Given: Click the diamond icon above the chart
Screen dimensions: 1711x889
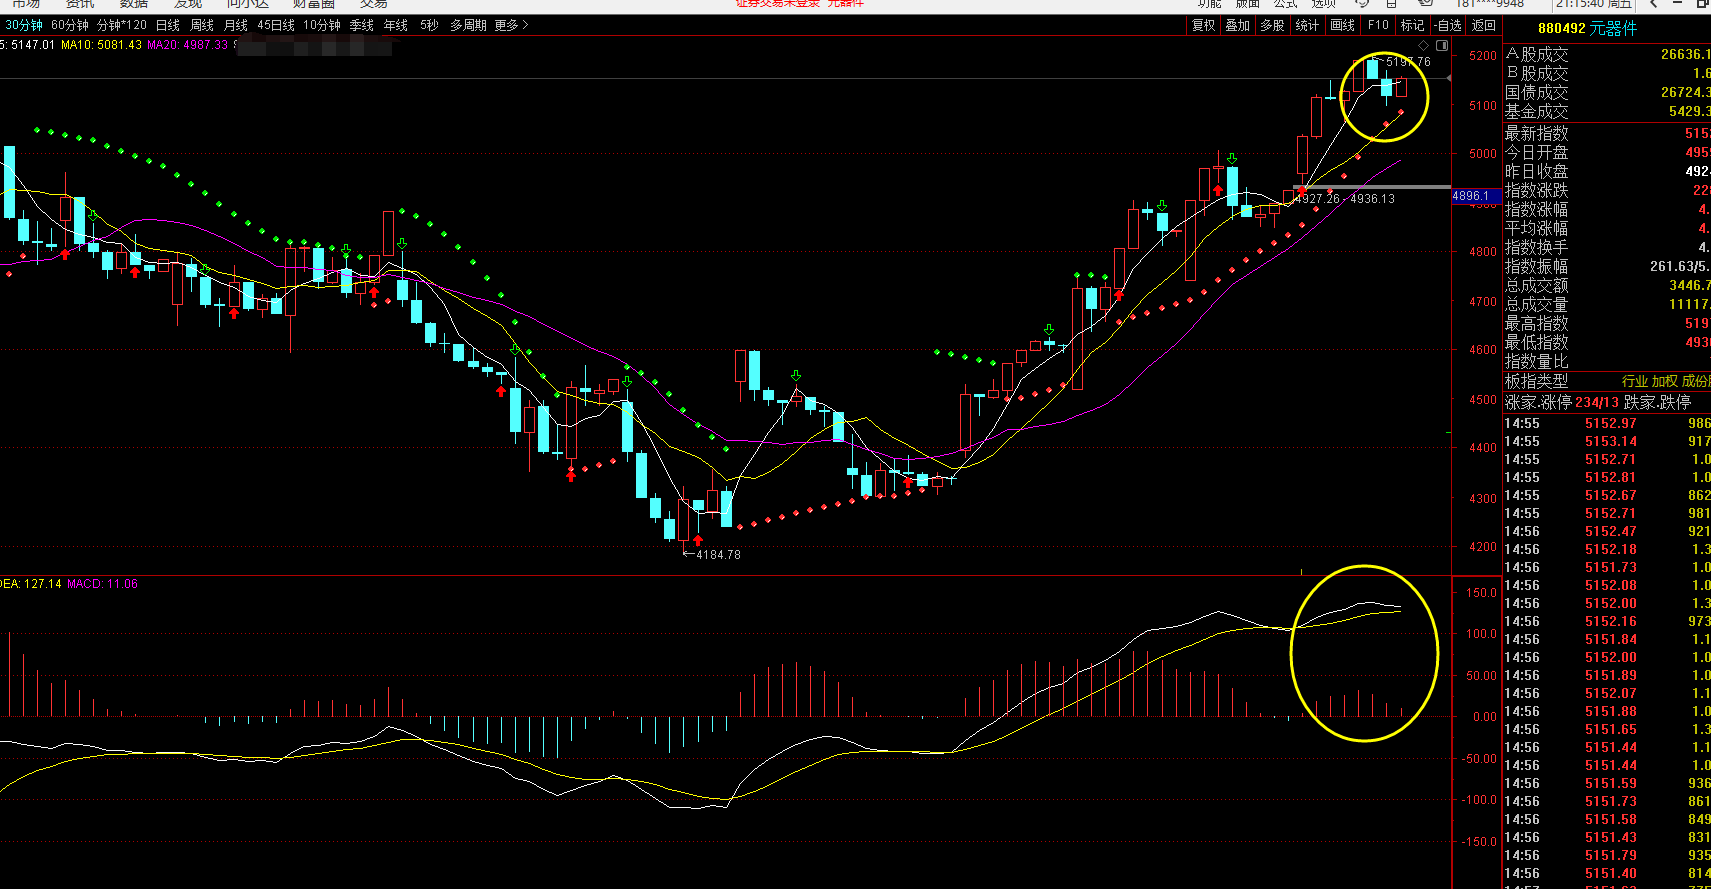Looking at the screenshot, I should pos(1424,45).
